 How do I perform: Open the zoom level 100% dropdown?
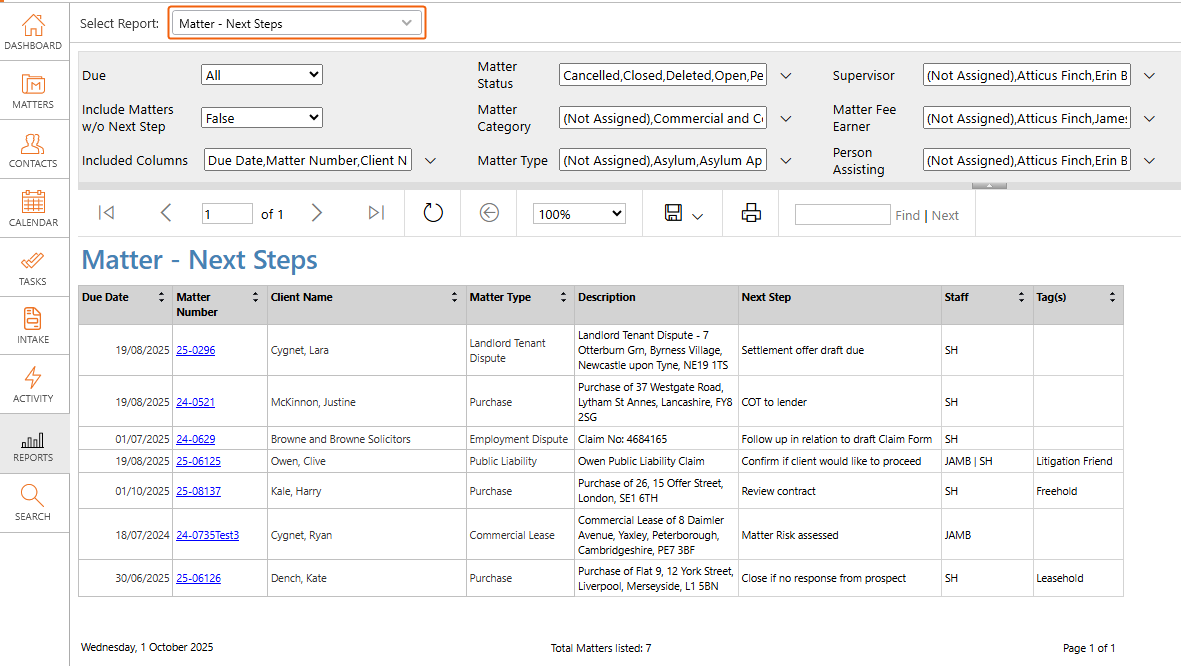(581, 214)
